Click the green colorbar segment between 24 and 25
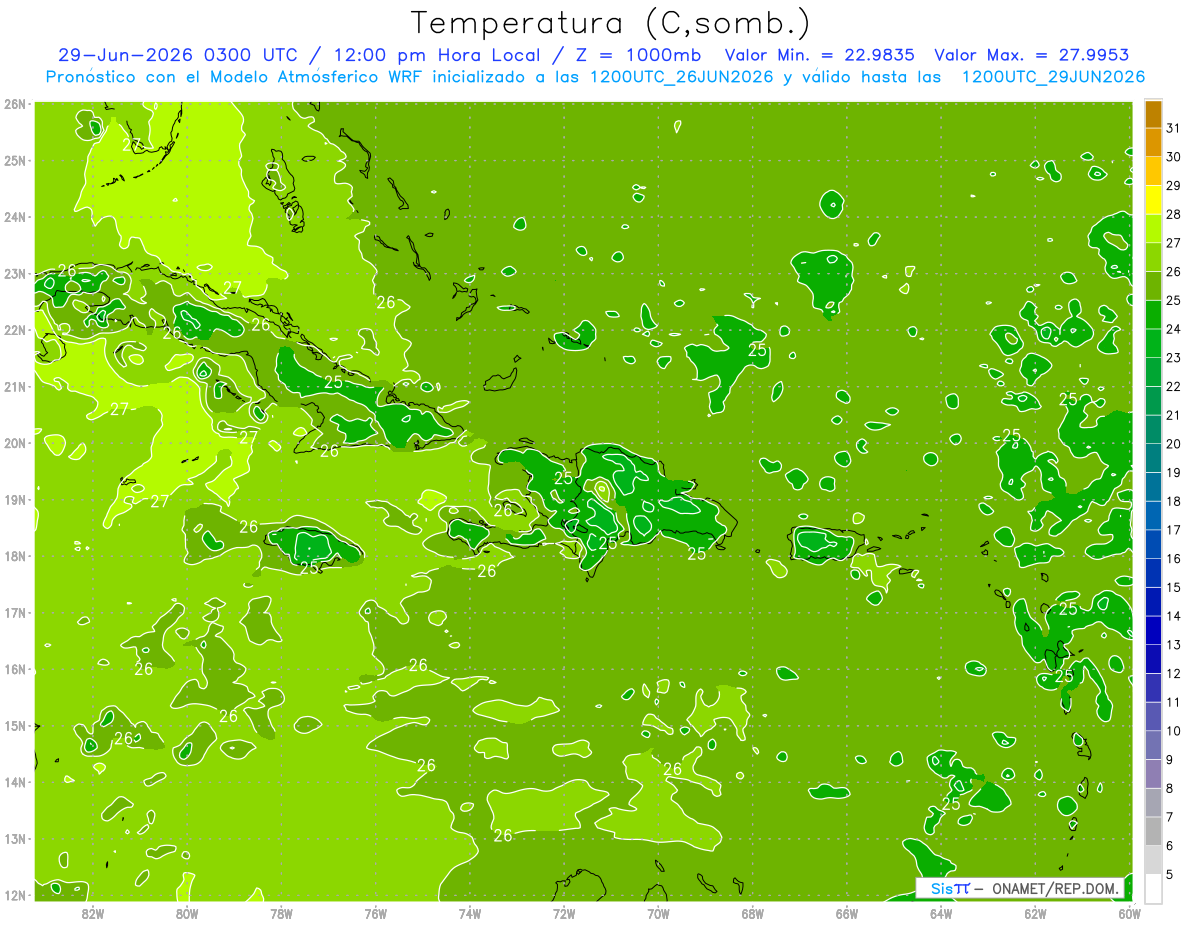 (1153, 315)
